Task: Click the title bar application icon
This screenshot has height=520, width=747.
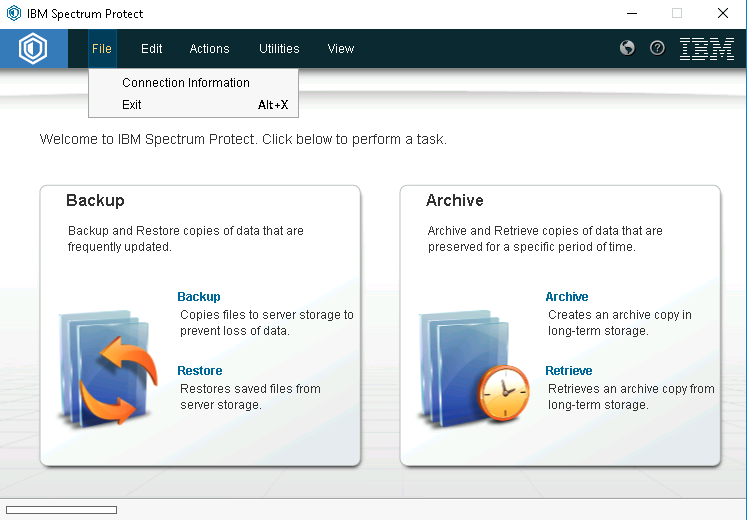Action: click(x=14, y=14)
